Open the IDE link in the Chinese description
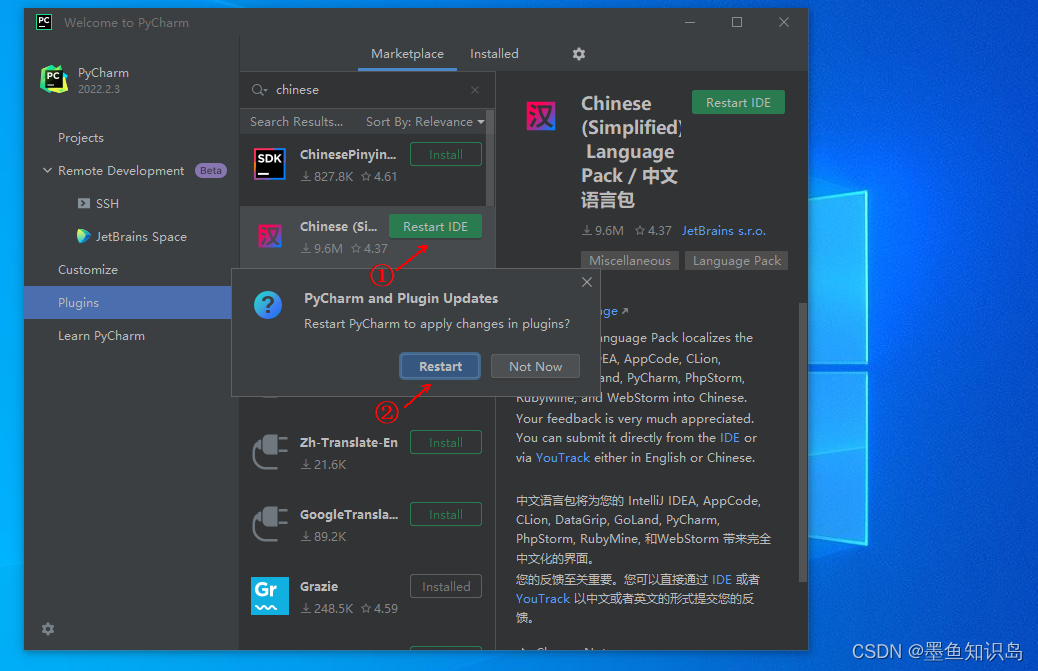Screen dimensions: 1038x671 [722, 580]
